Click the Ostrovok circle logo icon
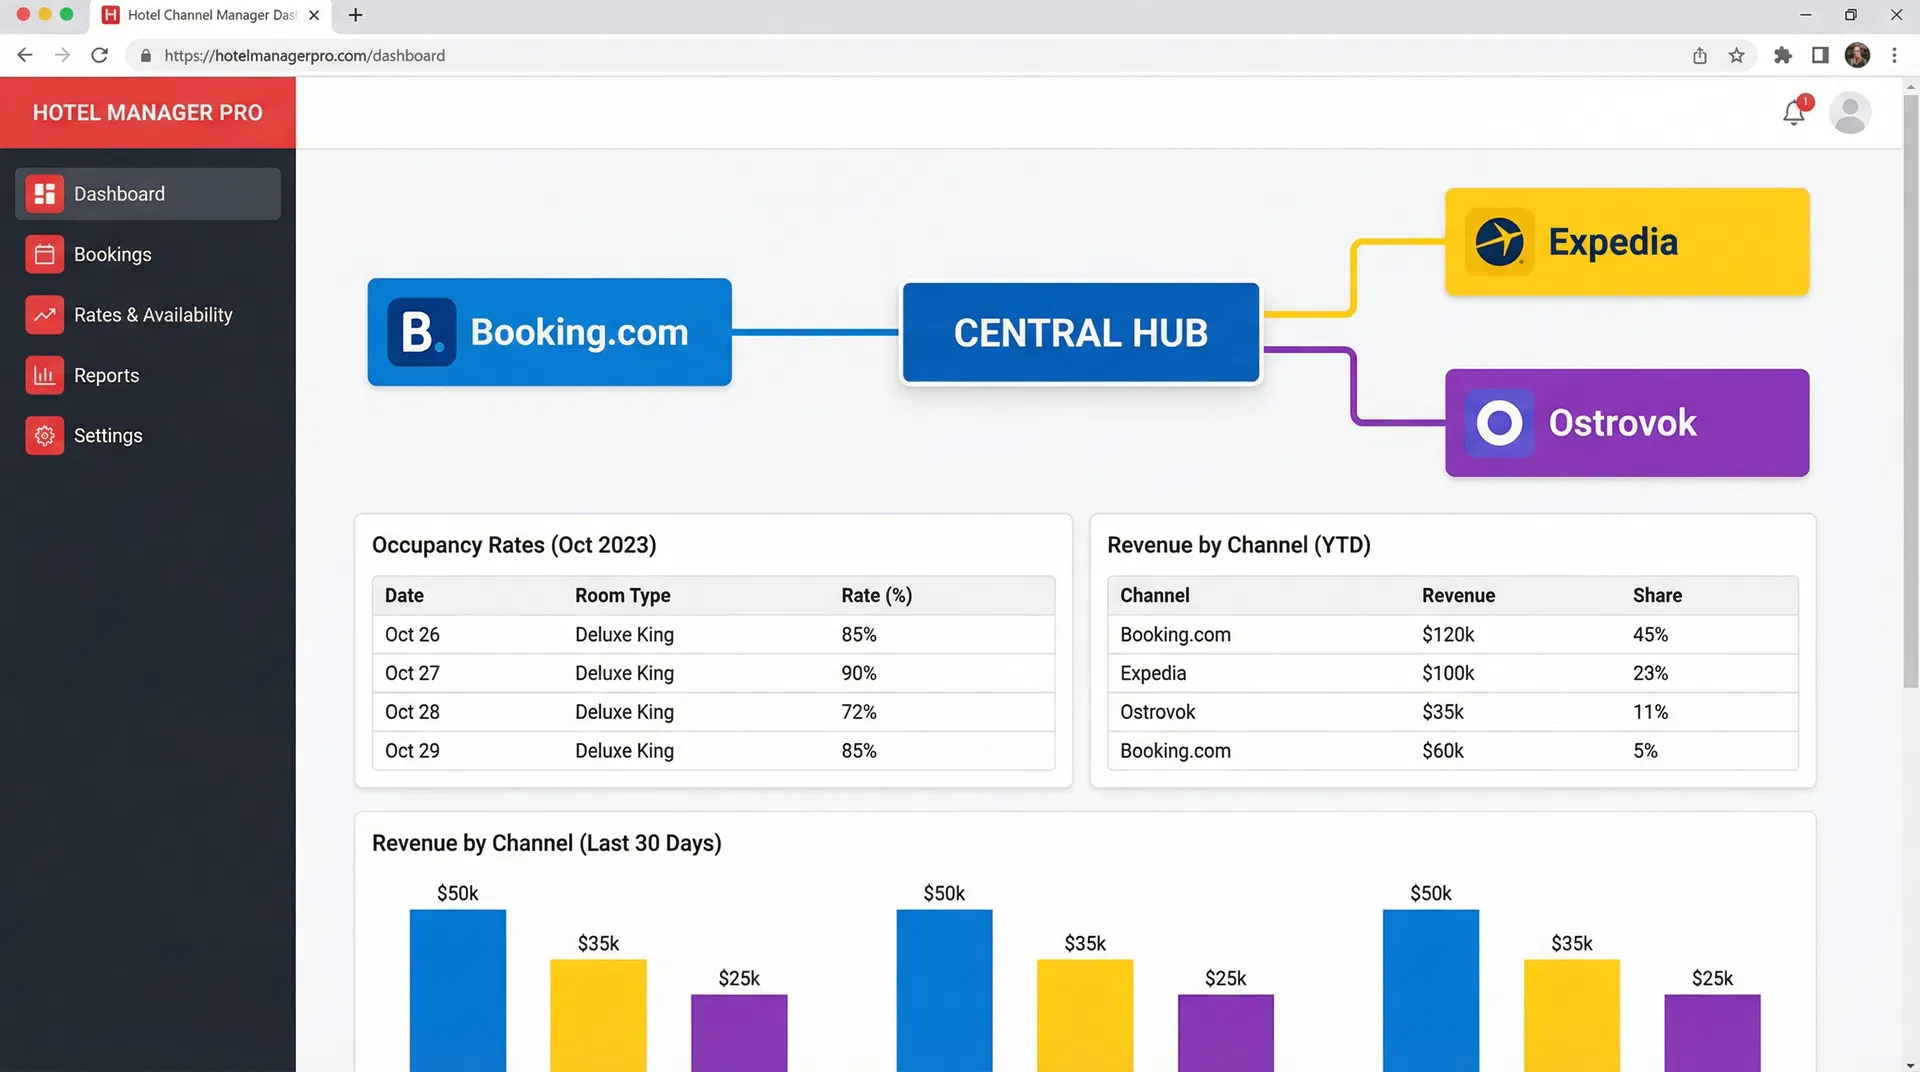Screen dimensions: 1920x1072 point(1499,423)
